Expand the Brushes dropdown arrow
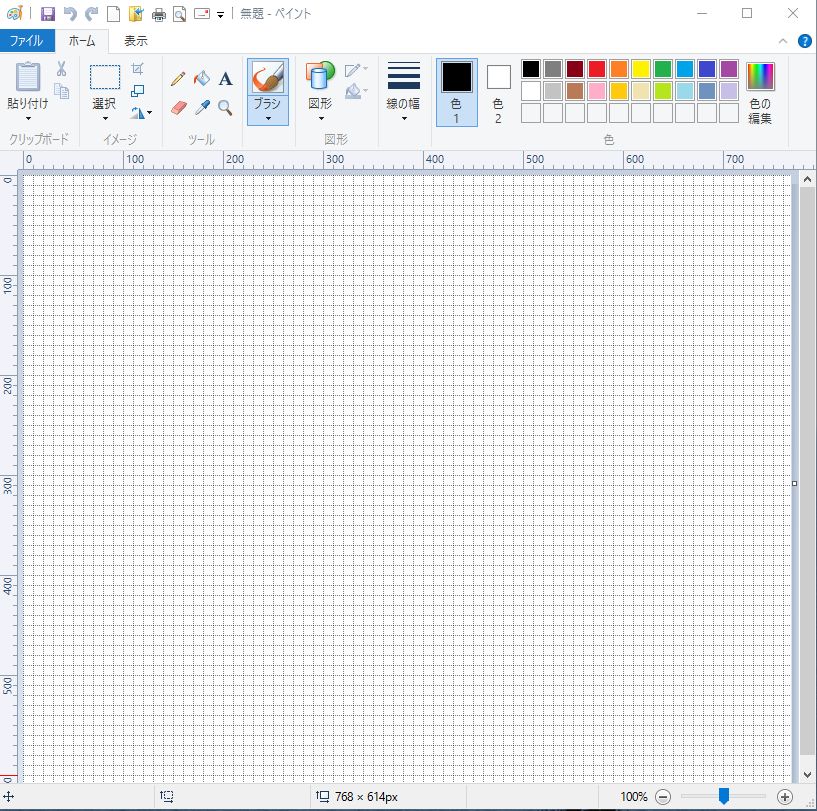Screen dimensions: 817x811 268,118
